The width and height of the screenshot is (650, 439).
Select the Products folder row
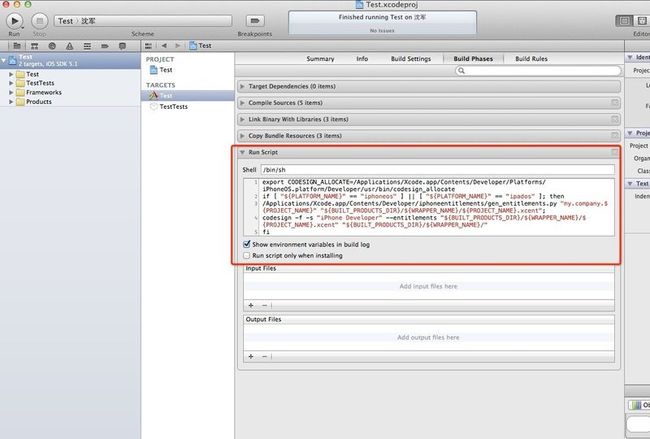pyautogui.click(x=70, y=102)
